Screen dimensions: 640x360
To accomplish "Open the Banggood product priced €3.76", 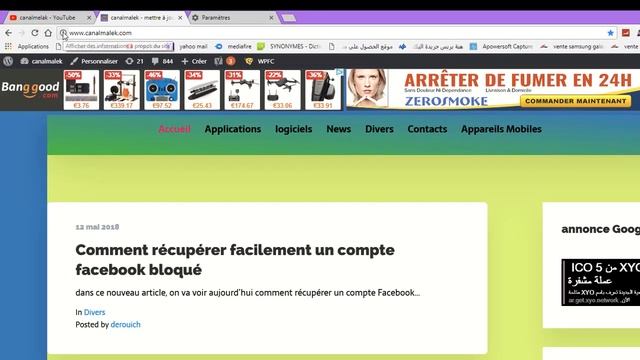I will [x=81, y=90].
